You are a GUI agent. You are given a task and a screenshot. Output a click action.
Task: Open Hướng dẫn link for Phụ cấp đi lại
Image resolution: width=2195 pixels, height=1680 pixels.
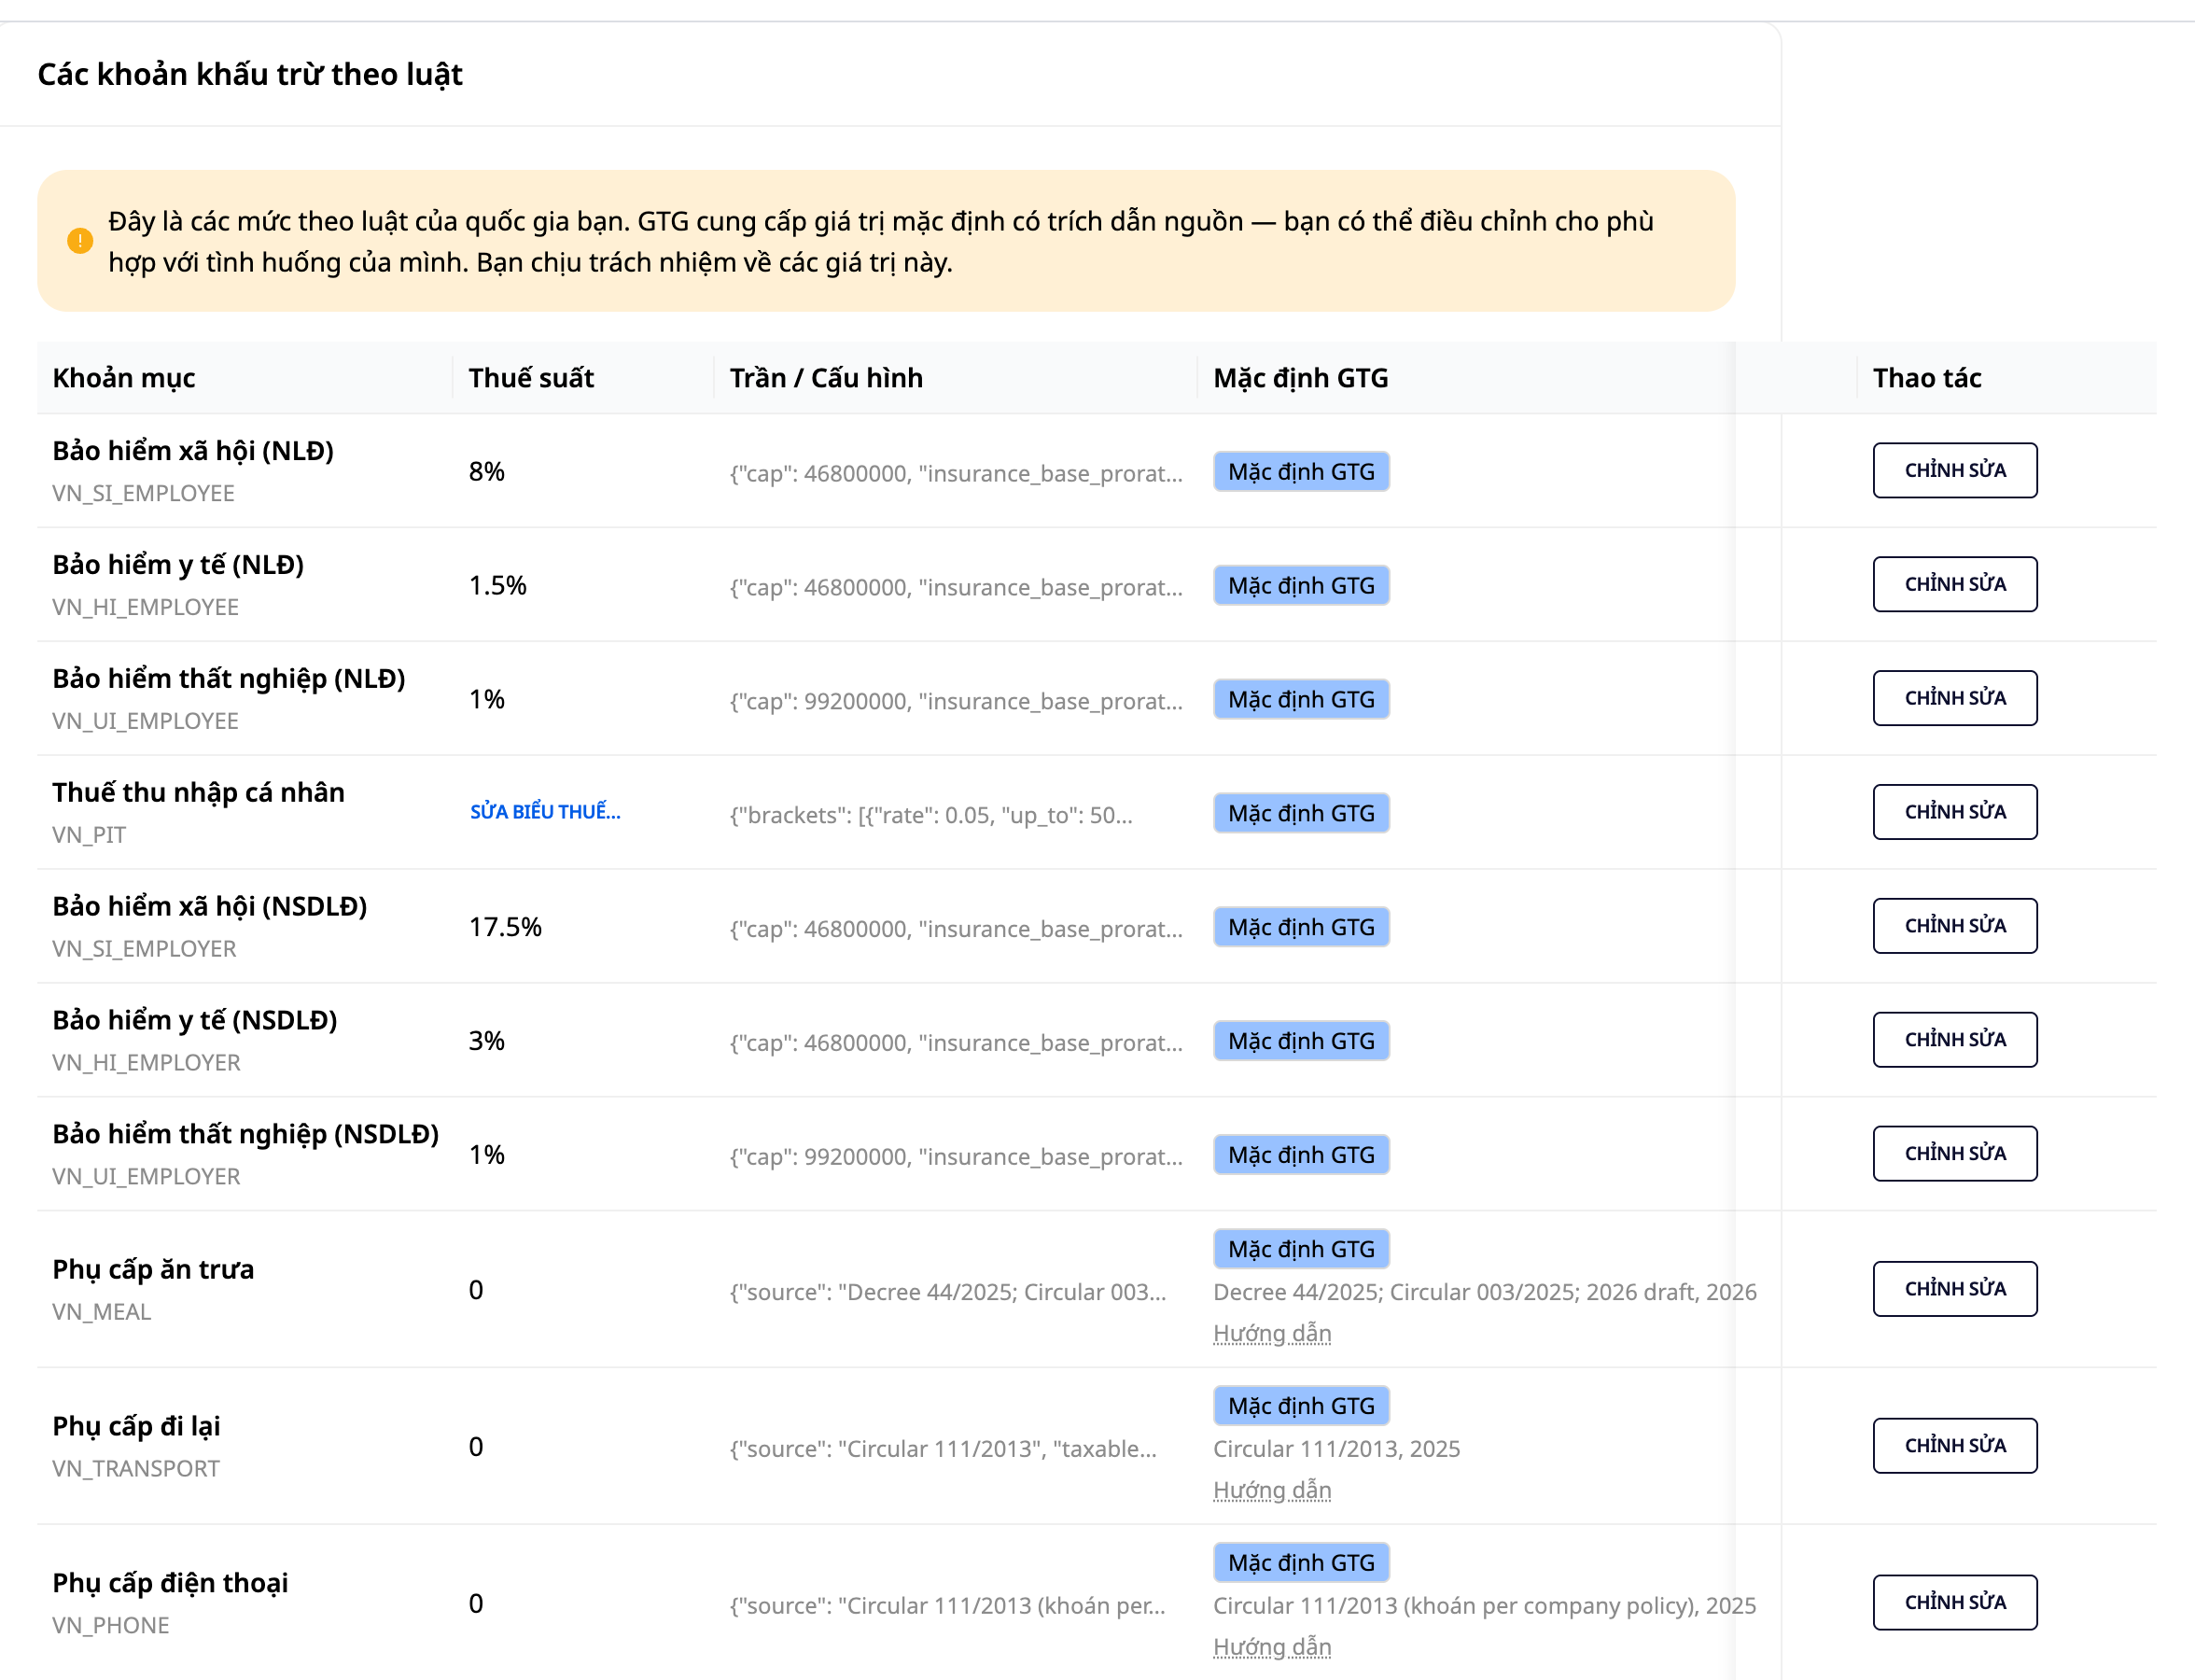[1272, 1490]
